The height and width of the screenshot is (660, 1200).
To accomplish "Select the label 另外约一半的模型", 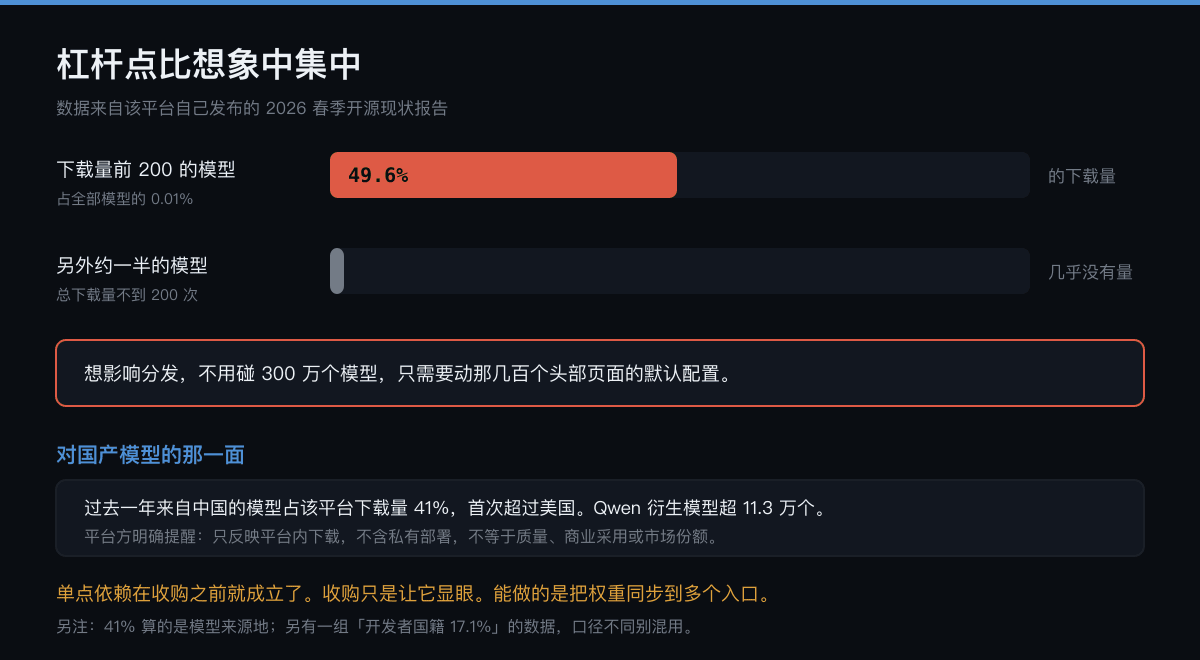I will click(x=132, y=266).
